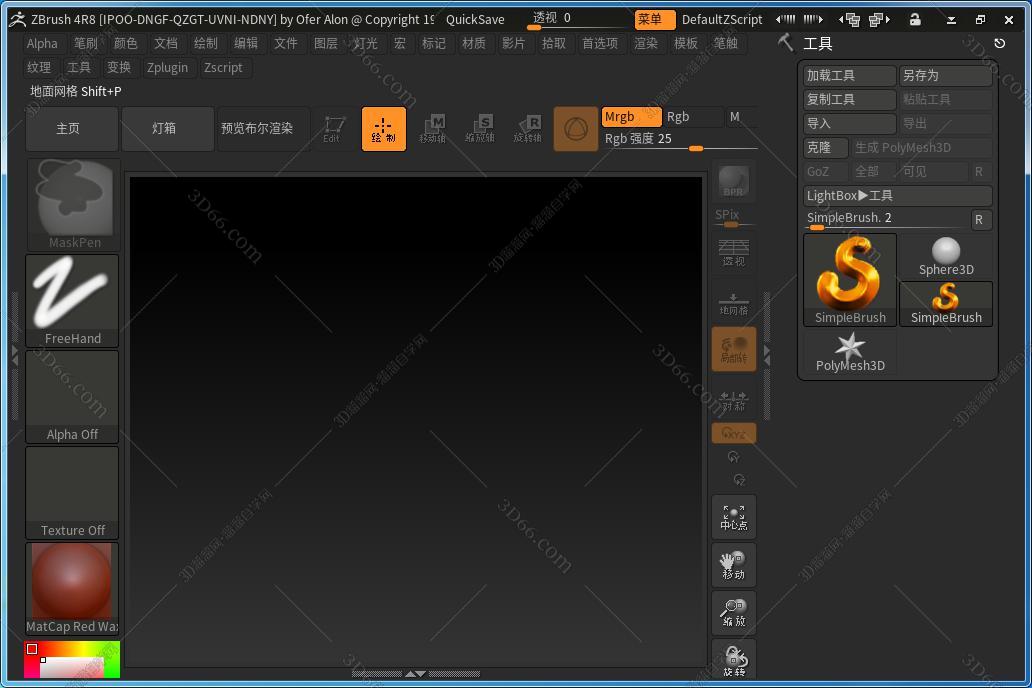
Task: Open the 灯箱 LightBox button
Action: 168,129
